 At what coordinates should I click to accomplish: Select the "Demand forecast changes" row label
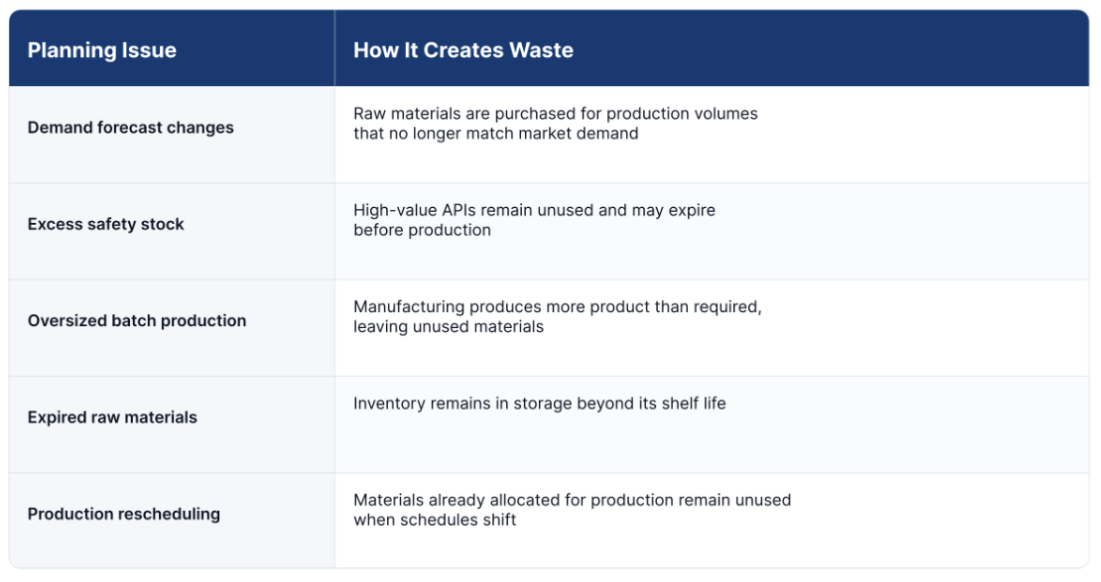(131, 128)
